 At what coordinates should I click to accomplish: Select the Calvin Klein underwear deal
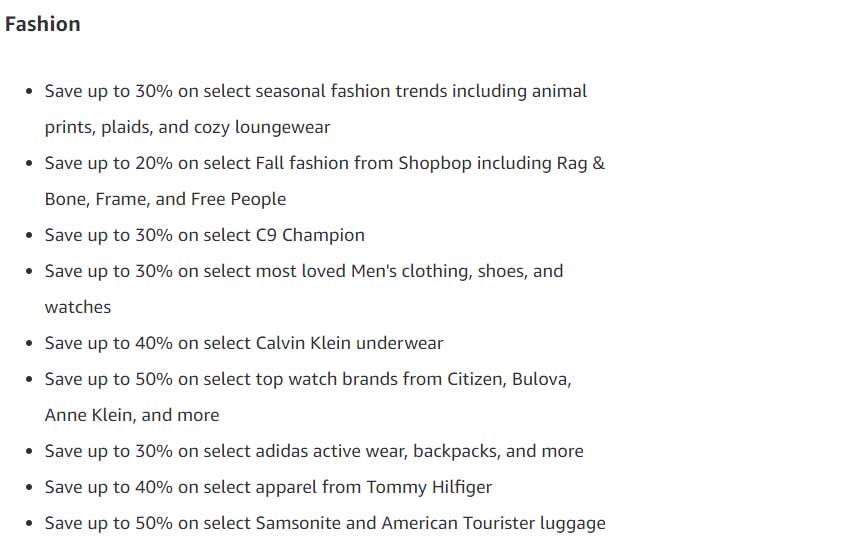(x=244, y=343)
